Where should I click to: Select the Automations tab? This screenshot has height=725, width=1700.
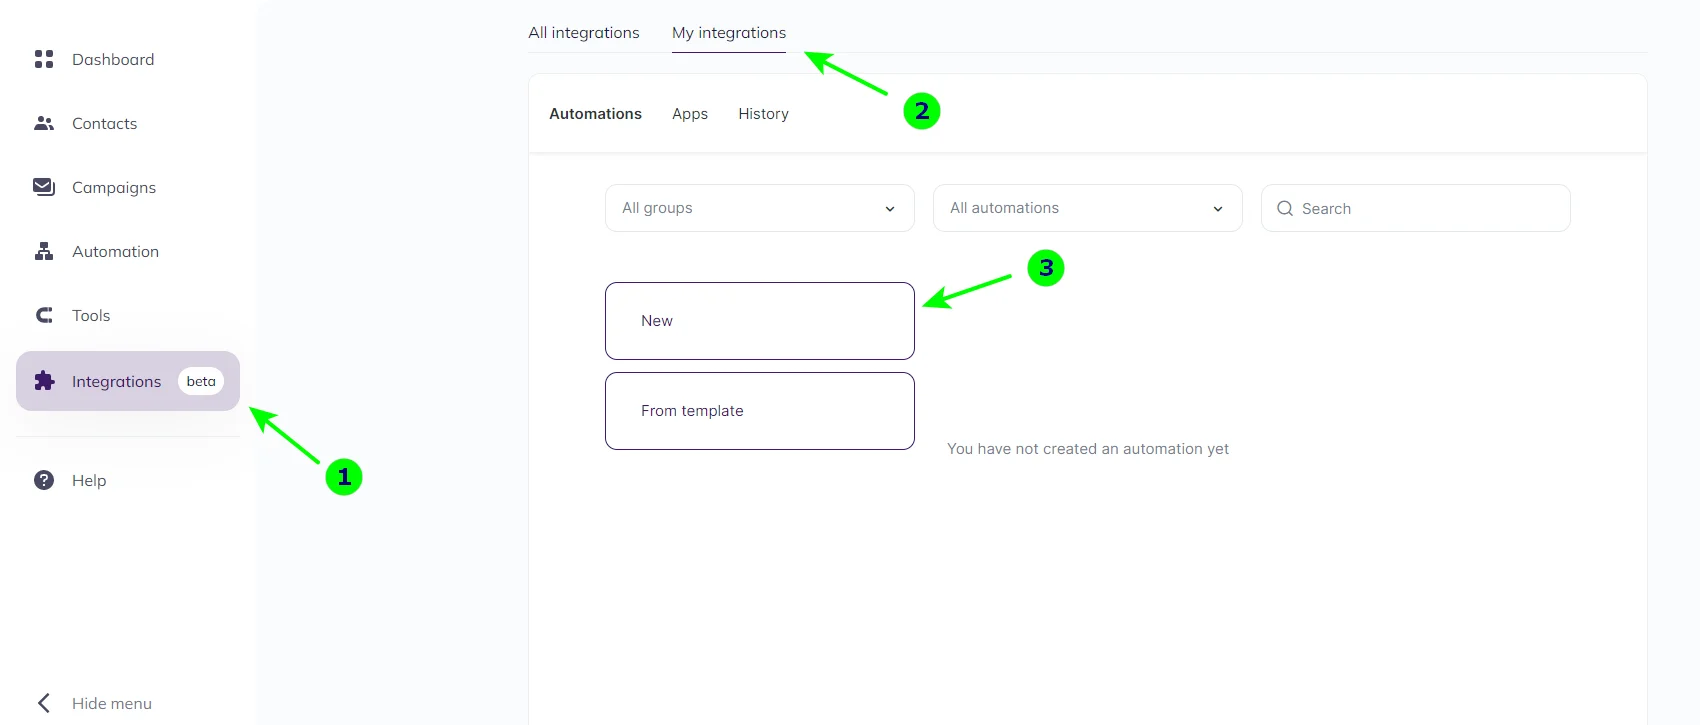tap(595, 113)
